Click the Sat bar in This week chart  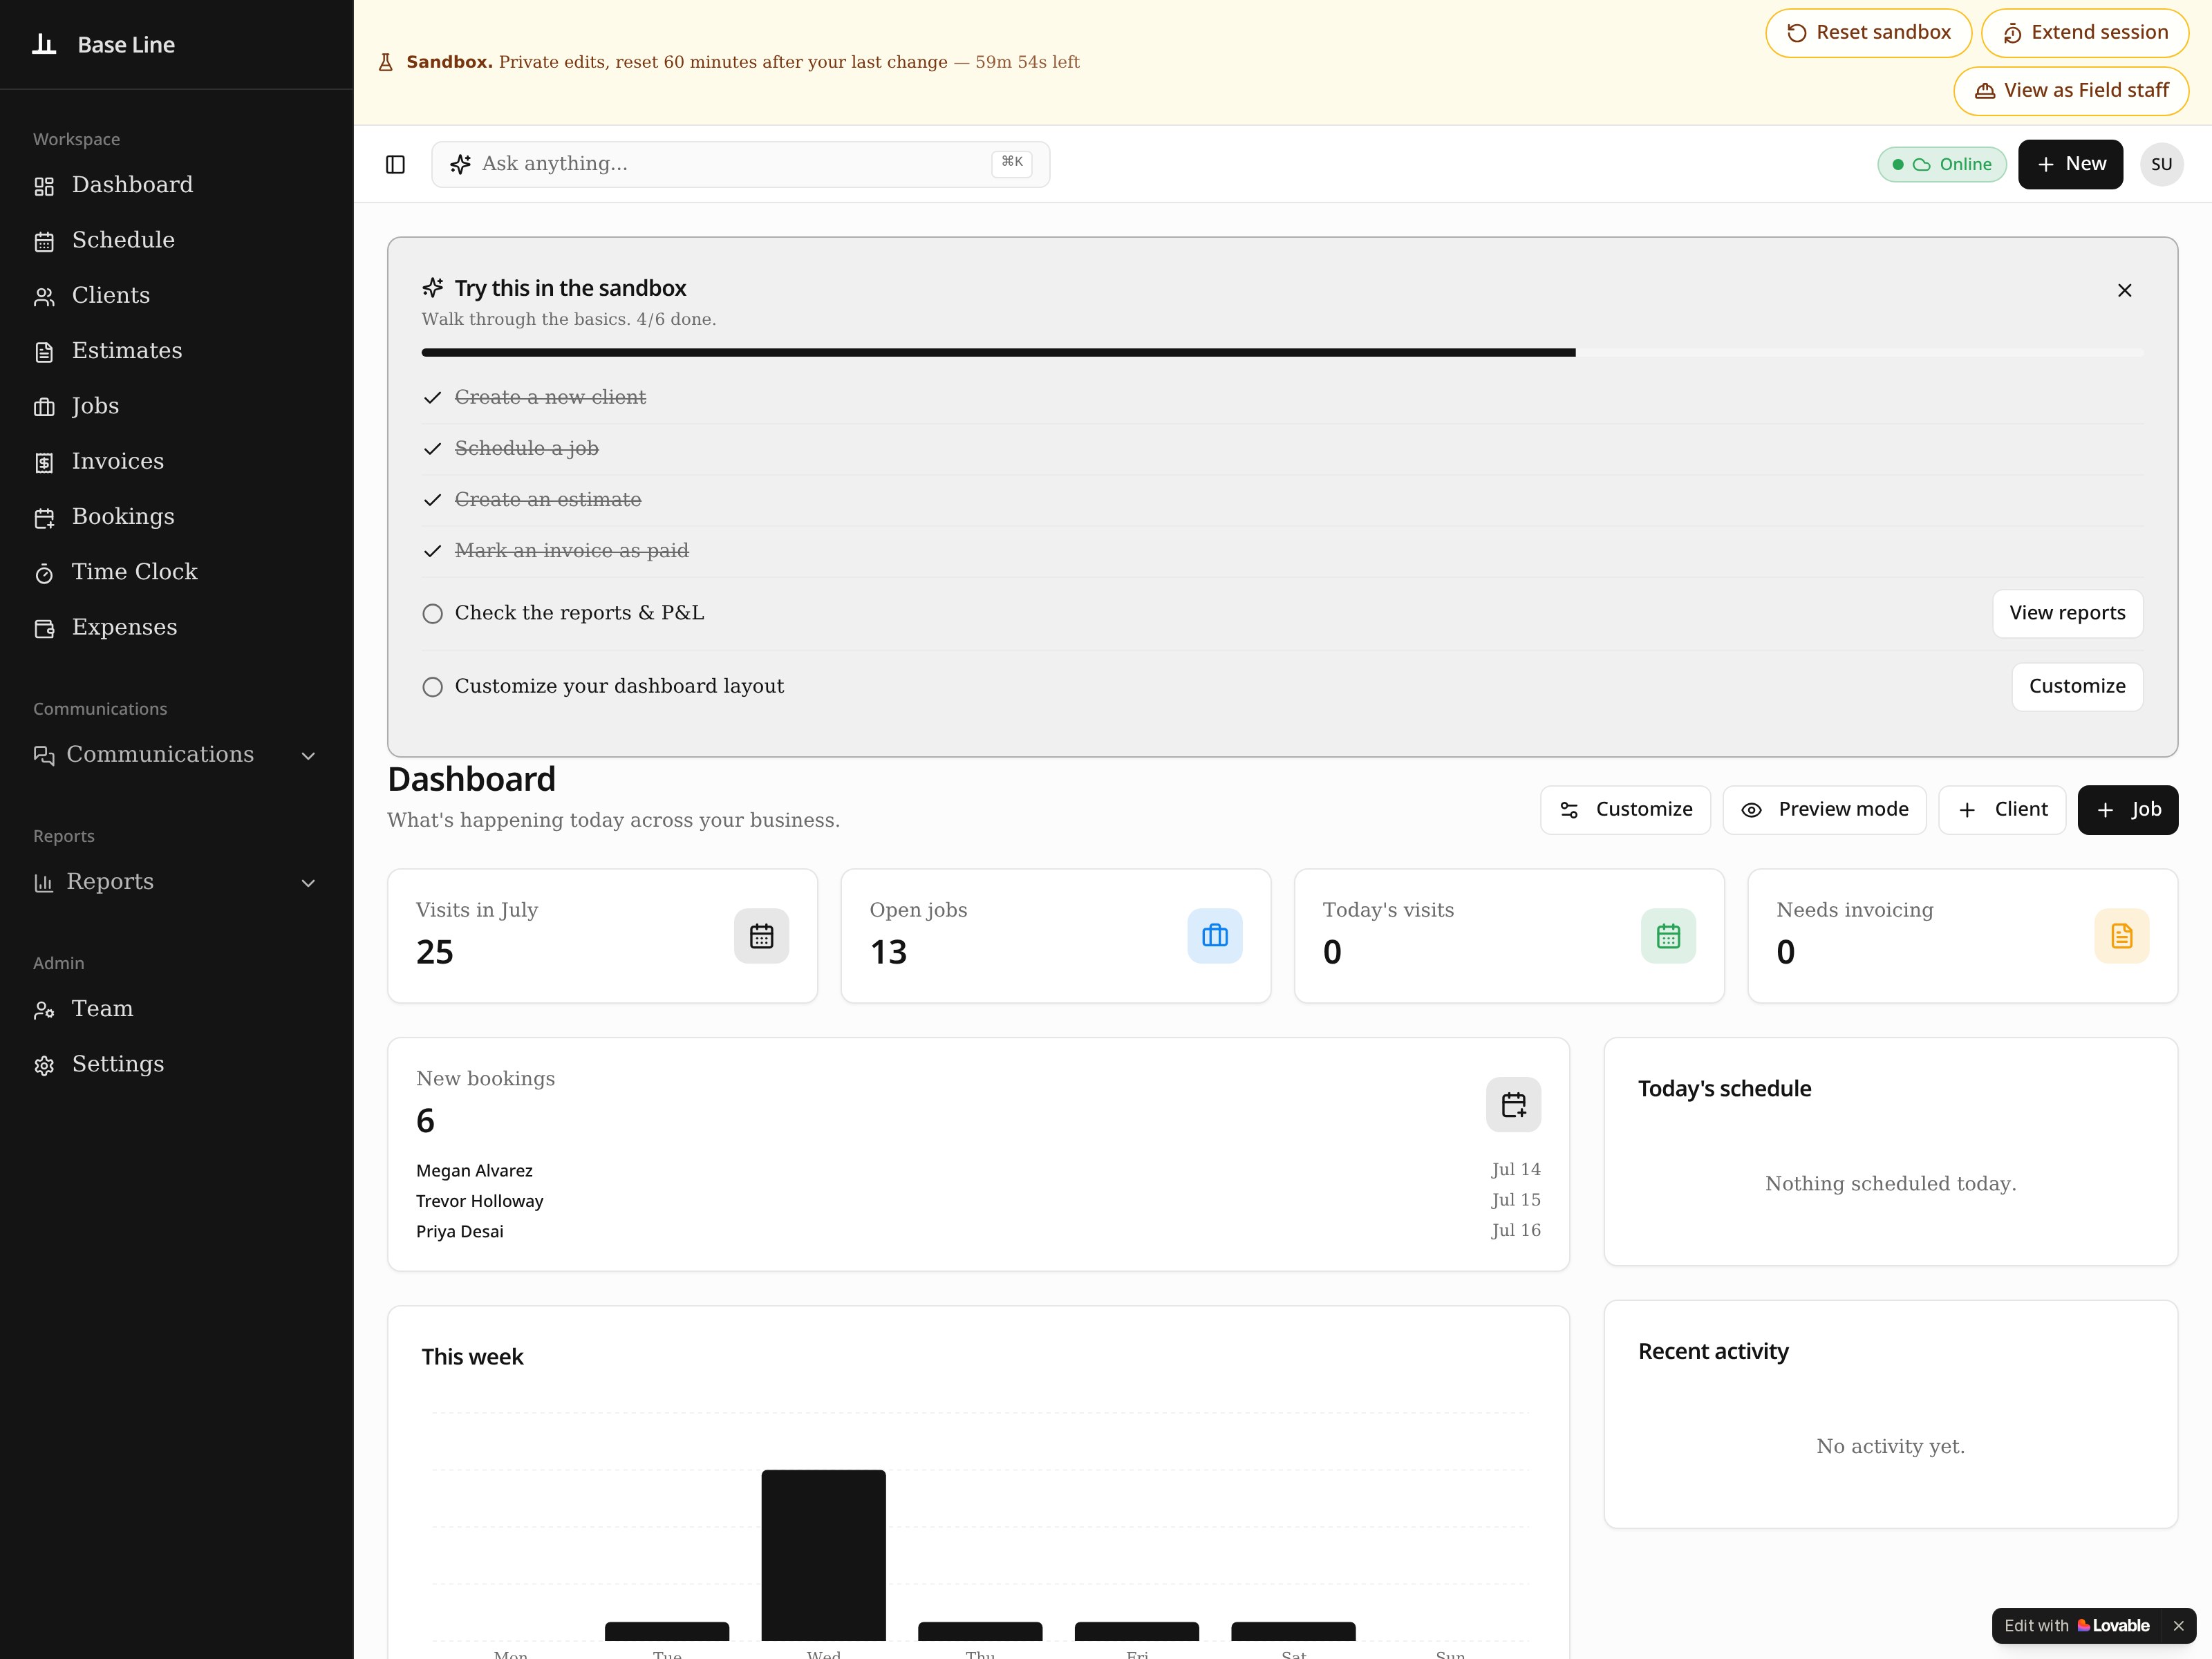[1293, 1631]
